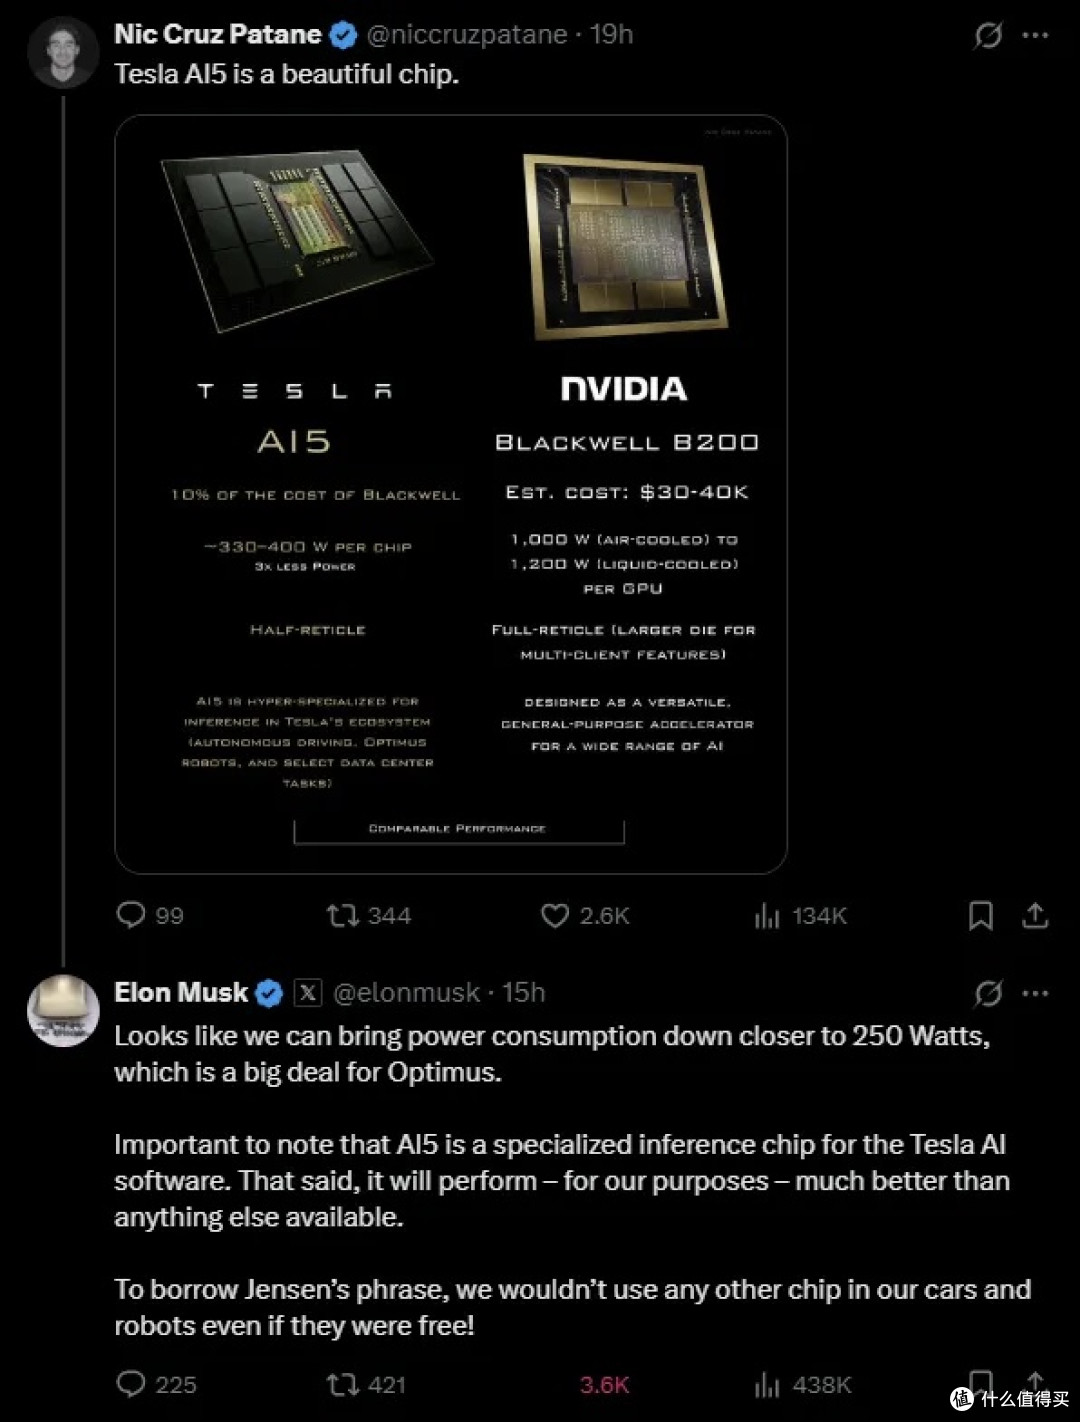Open Nic Cruz Patane's profile picture
This screenshot has width=1080, height=1422.
63,52
